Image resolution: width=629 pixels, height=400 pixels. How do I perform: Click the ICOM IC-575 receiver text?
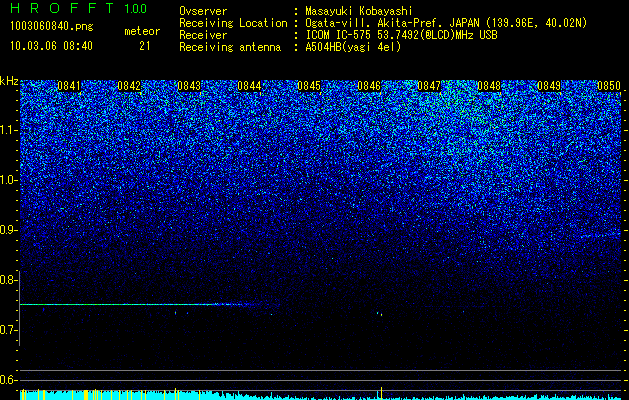401,35
